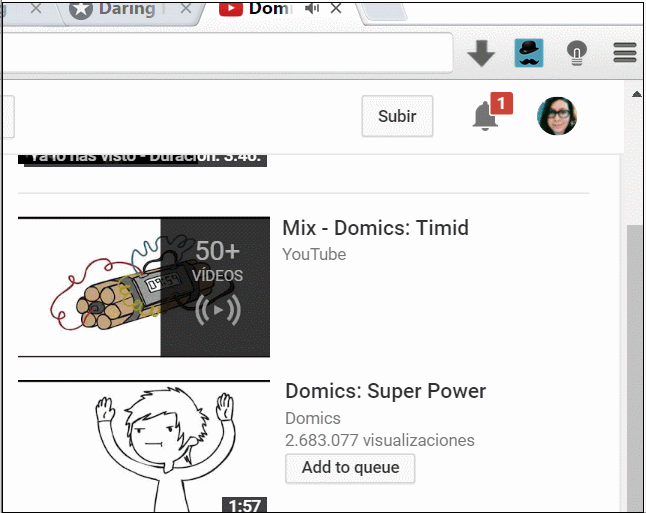
Task: Open the Domics: Super Power video title
Action: point(385,391)
